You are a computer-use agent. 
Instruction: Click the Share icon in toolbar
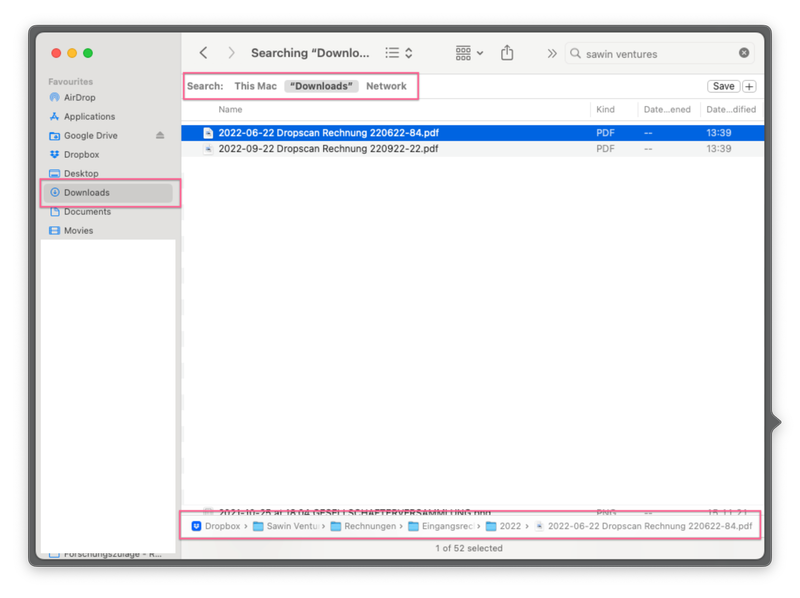pos(508,53)
